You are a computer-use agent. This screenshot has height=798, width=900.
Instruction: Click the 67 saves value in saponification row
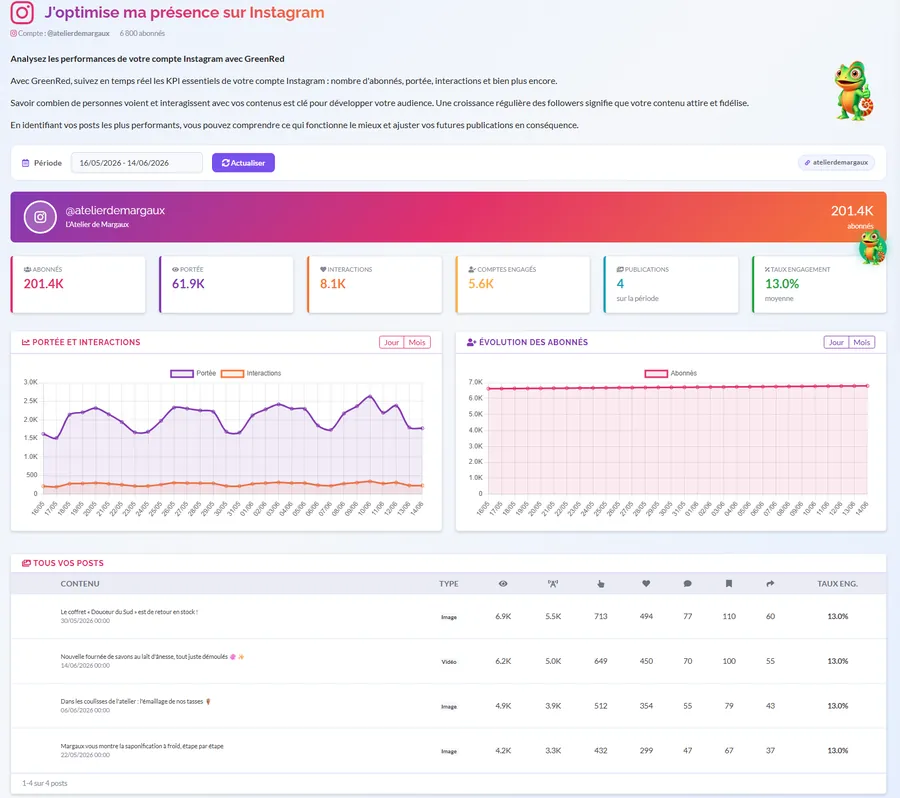[x=729, y=751]
